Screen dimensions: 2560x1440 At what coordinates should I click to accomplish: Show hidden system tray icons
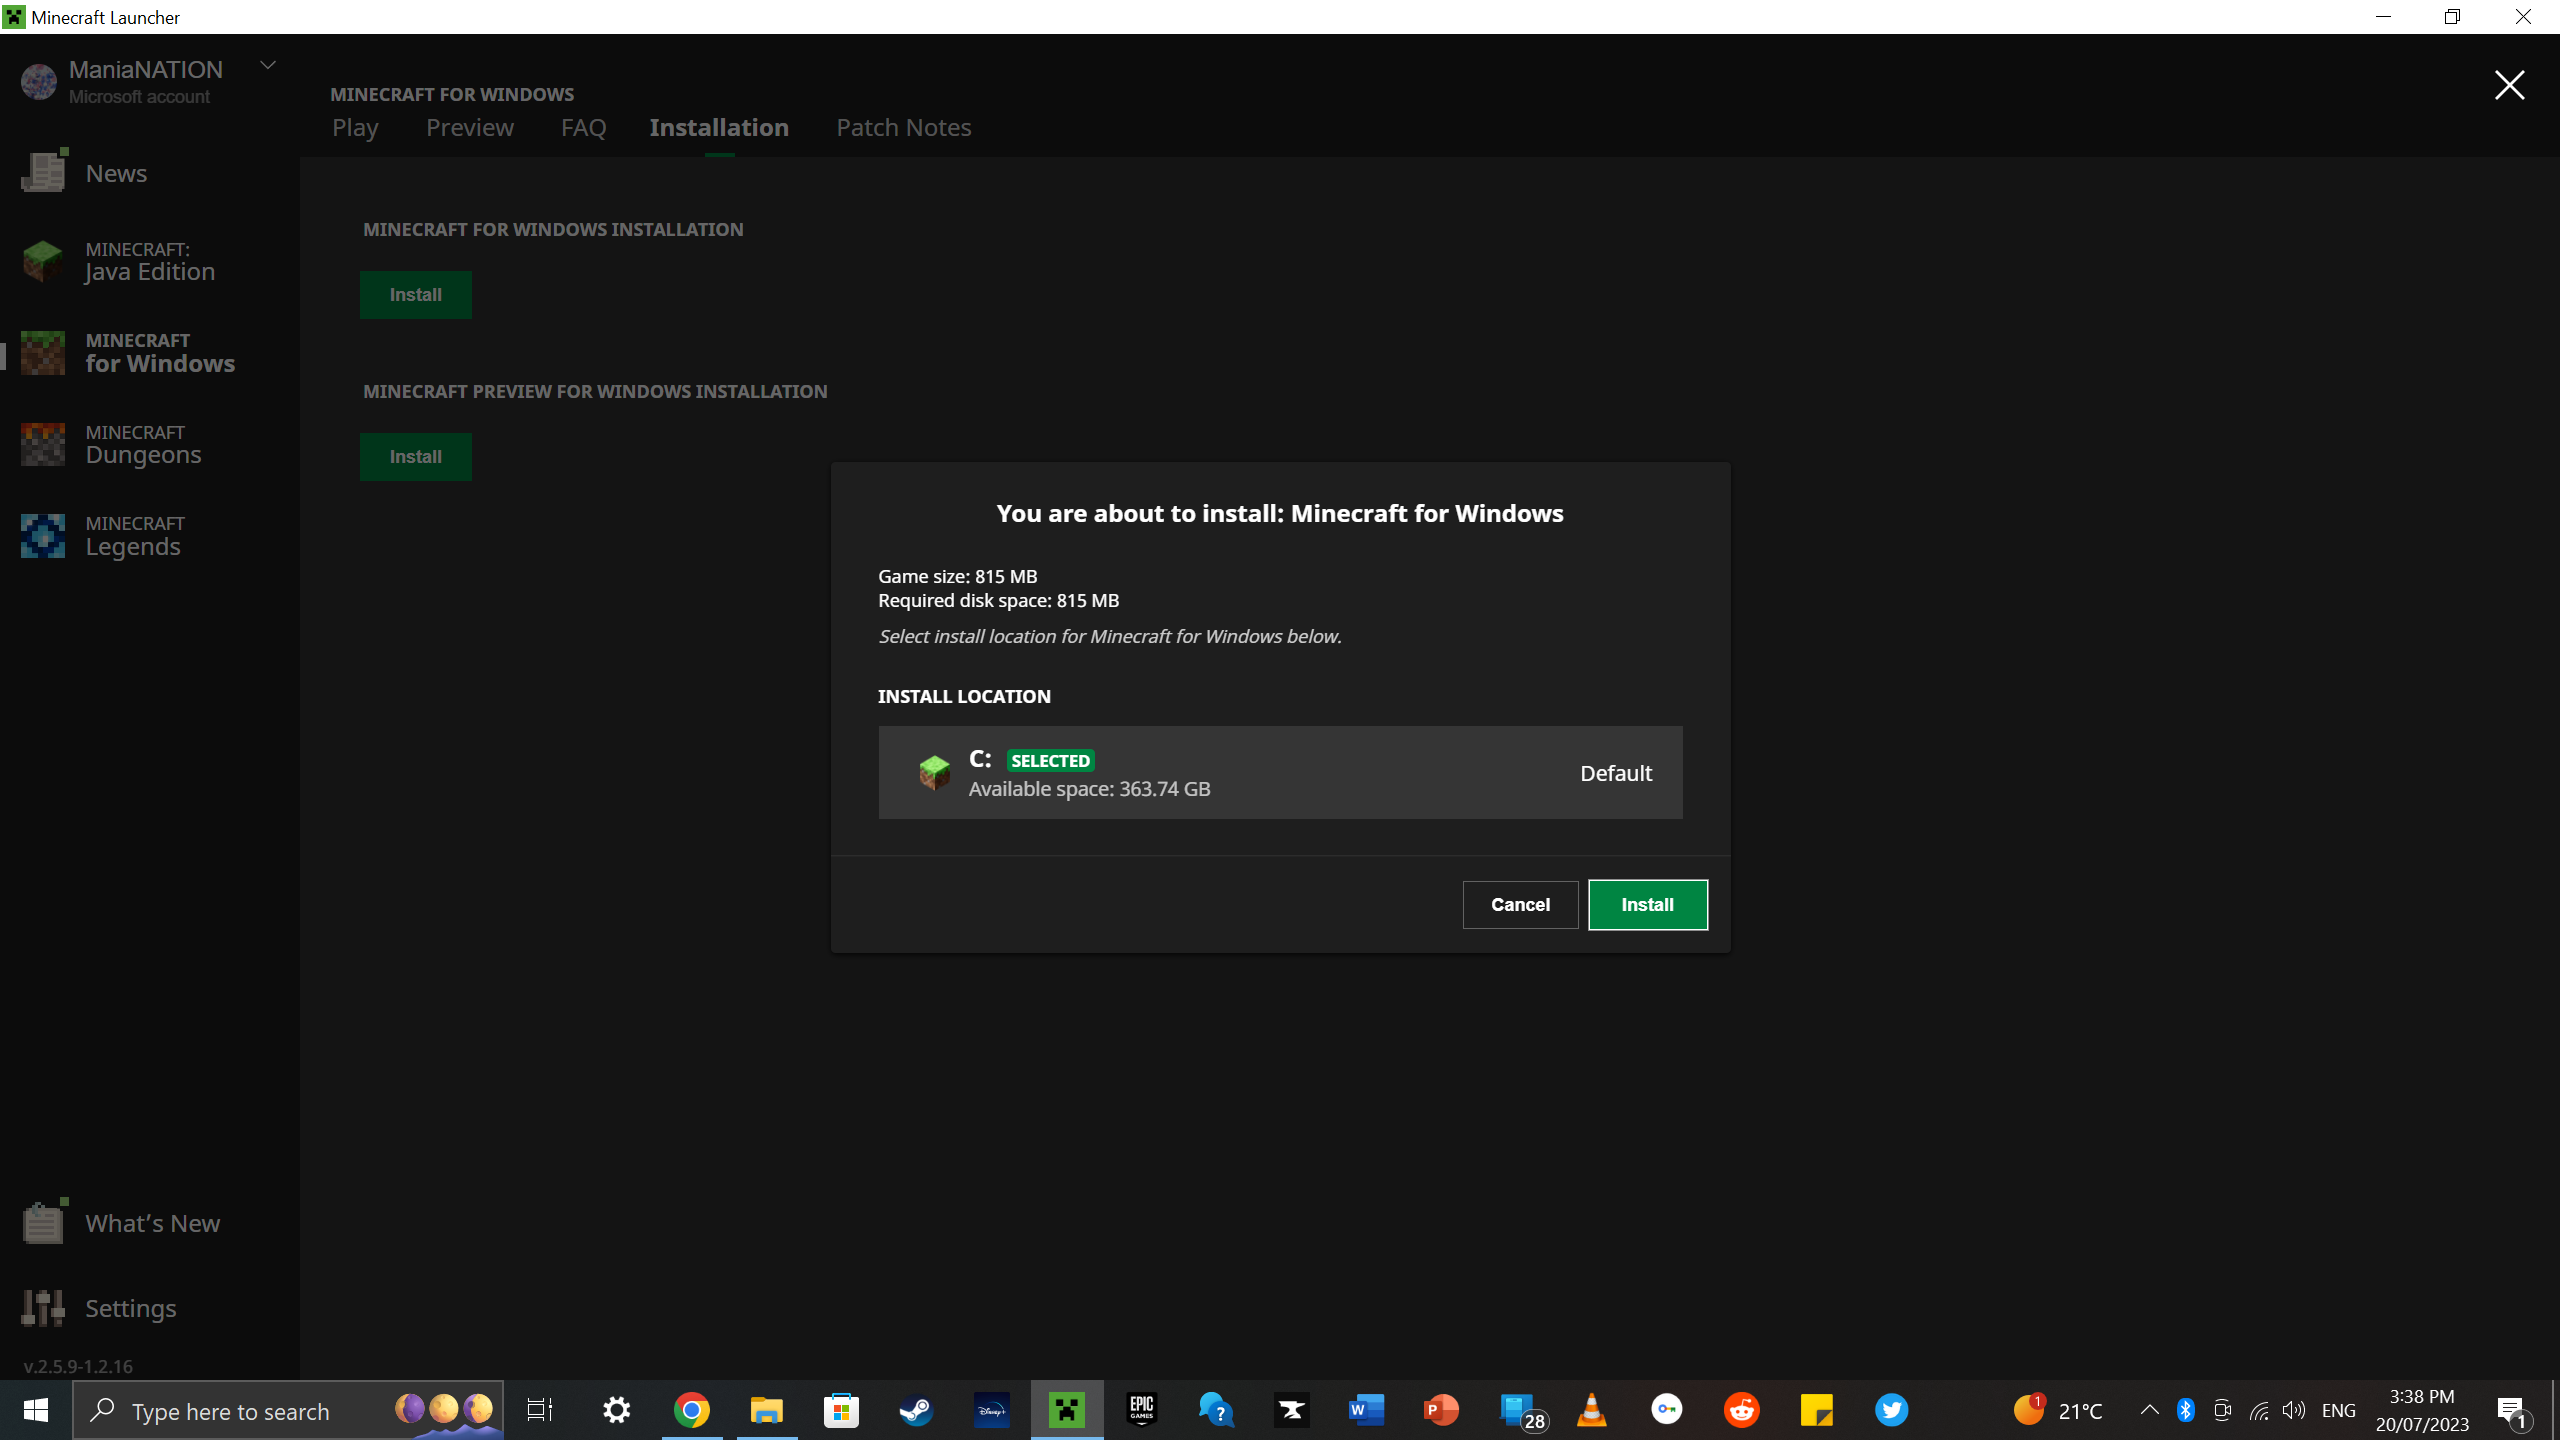pyautogui.click(x=2149, y=1410)
